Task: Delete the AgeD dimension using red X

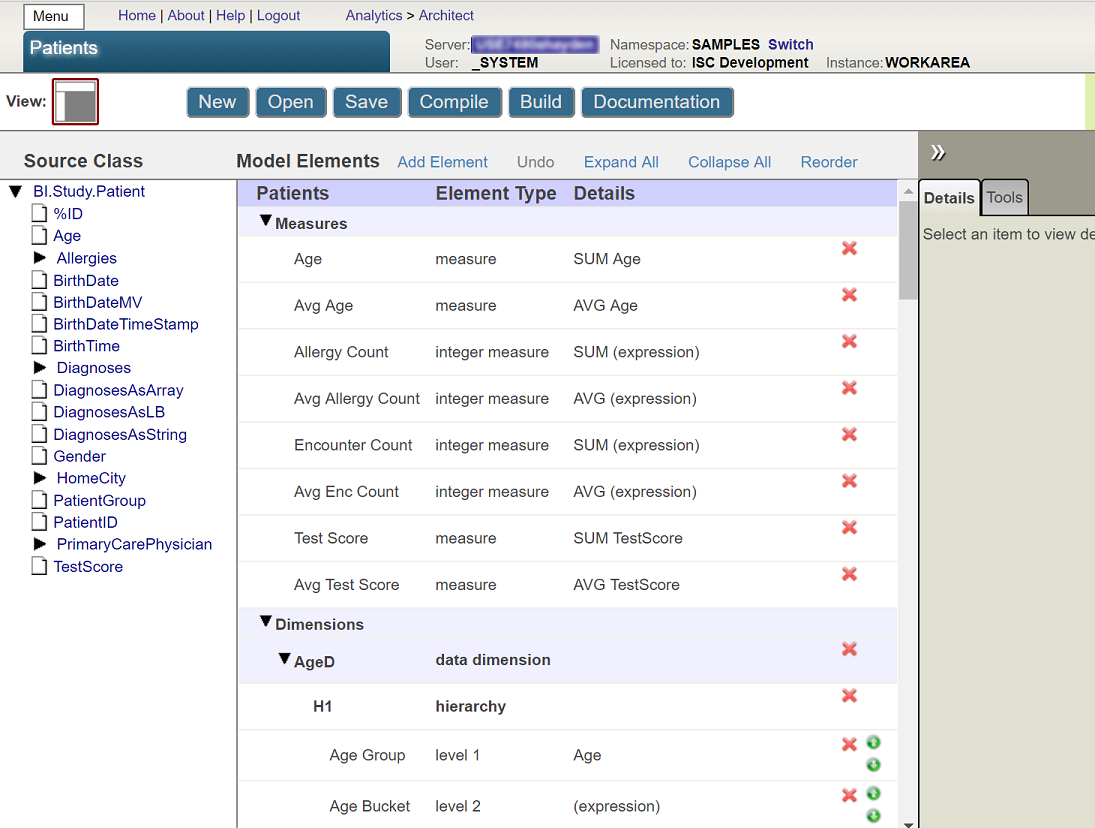Action: pyautogui.click(x=849, y=649)
